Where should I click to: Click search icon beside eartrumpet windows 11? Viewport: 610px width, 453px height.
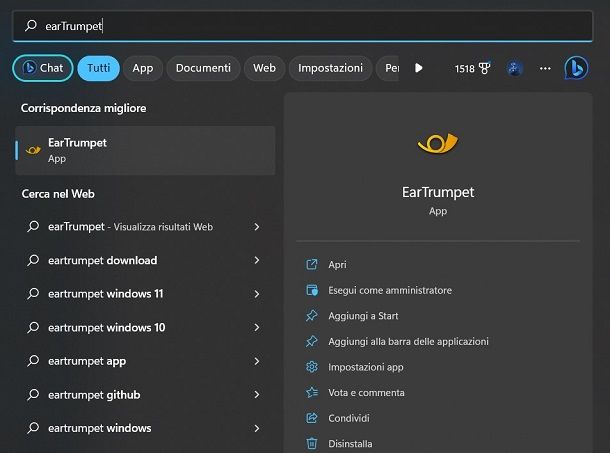pos(33,293)
